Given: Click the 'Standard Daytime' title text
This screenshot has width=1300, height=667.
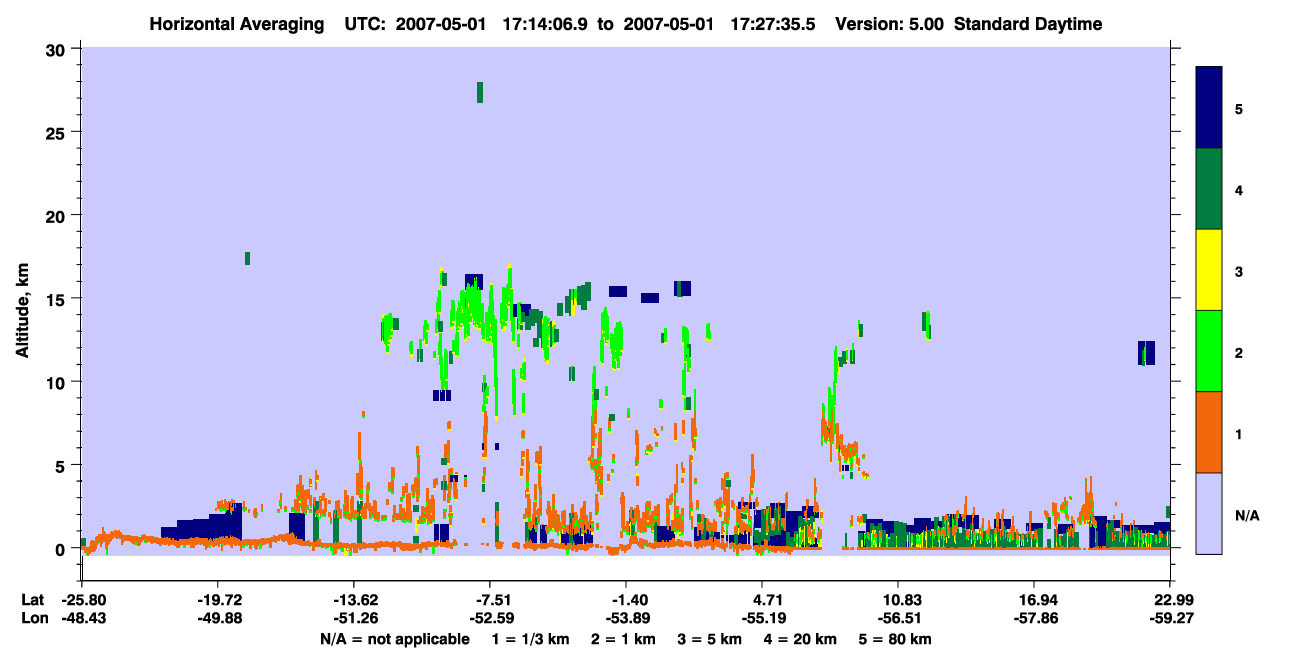Looking at the screenshot, I should tap(1028, 24).
